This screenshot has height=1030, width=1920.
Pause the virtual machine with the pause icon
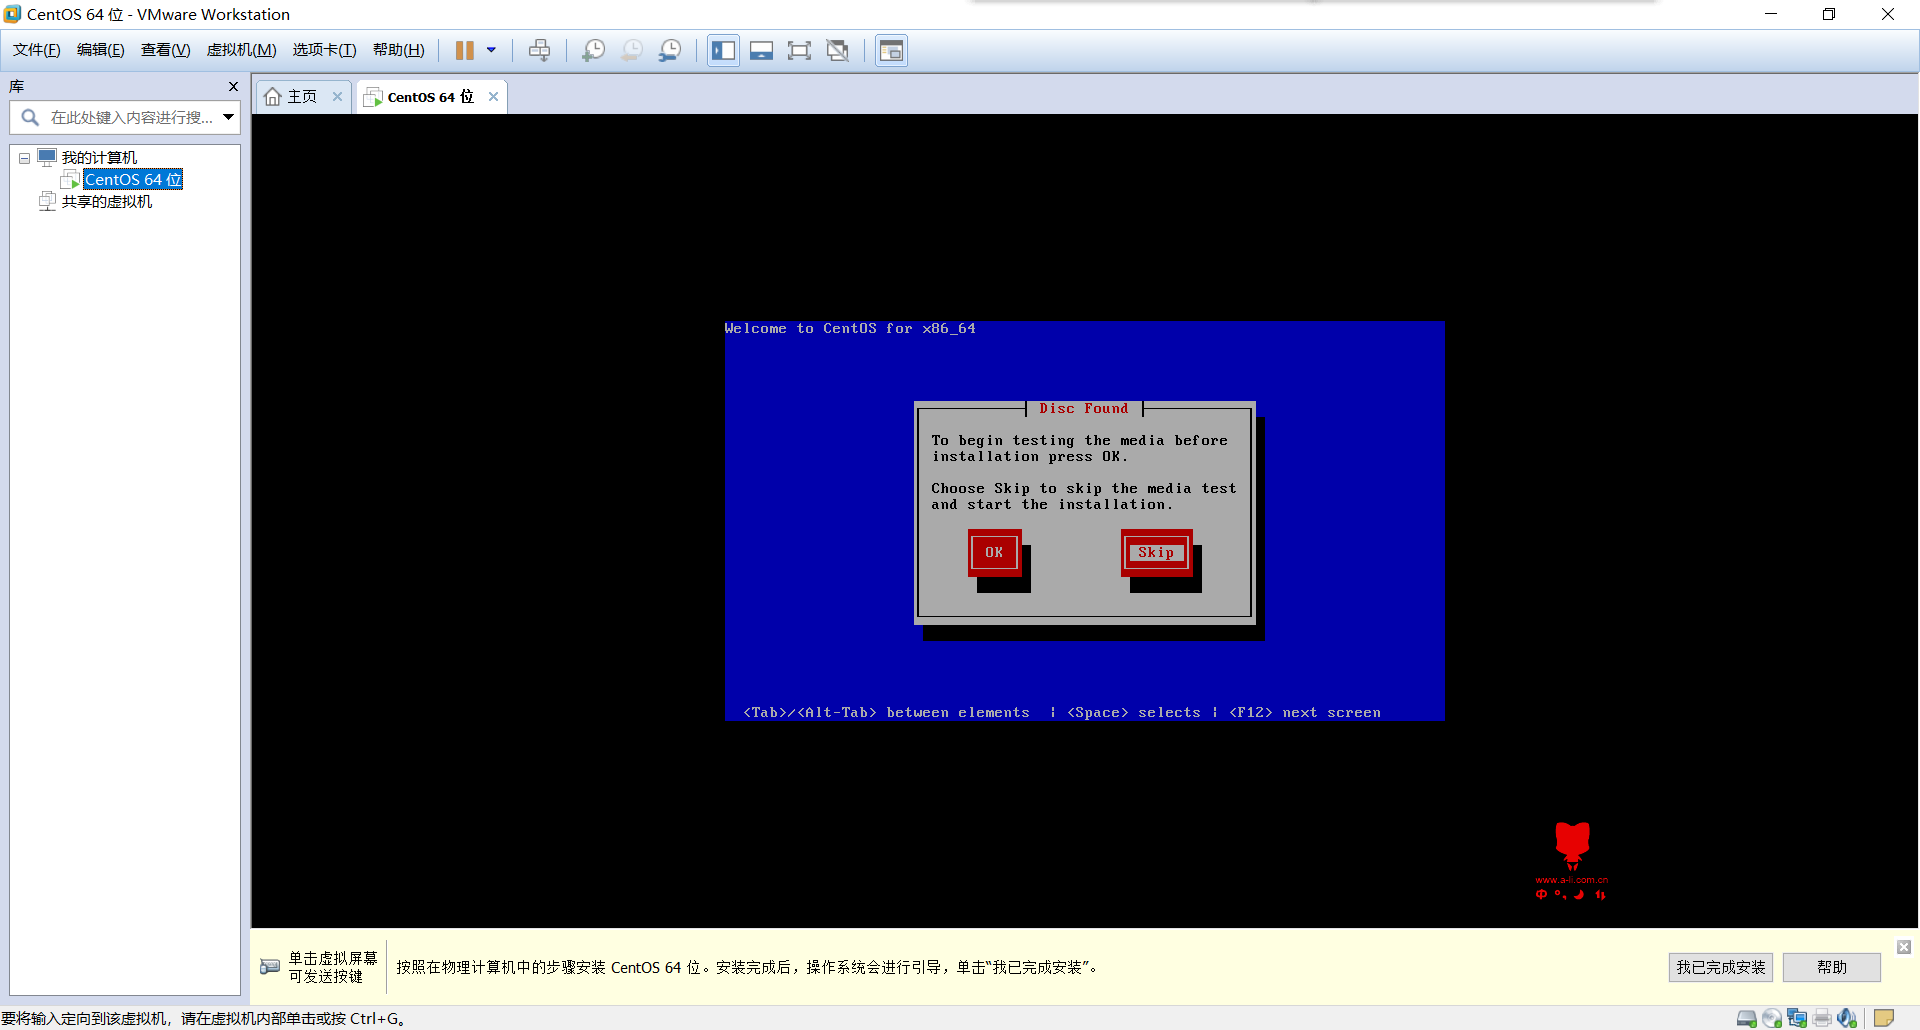pyautogui.click(x=465, y=50)
